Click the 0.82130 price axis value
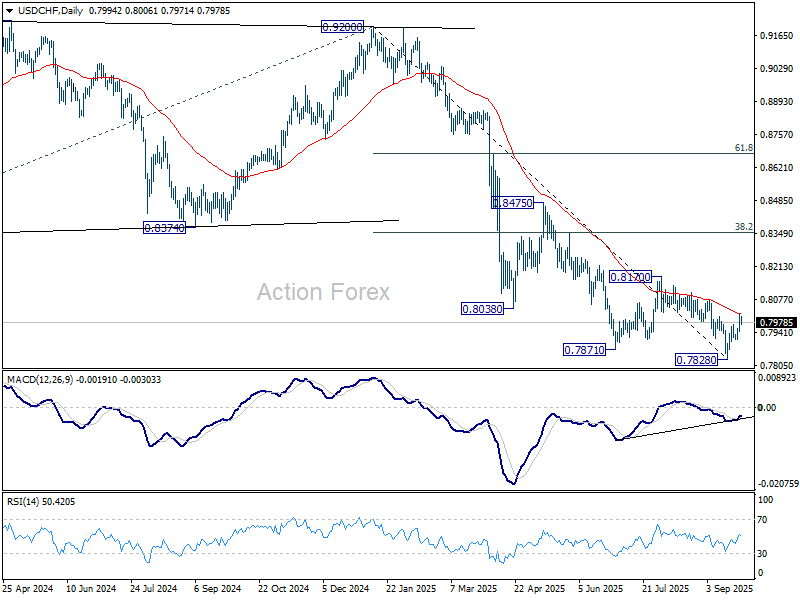The image size is (800, 600). pos(777,266)
